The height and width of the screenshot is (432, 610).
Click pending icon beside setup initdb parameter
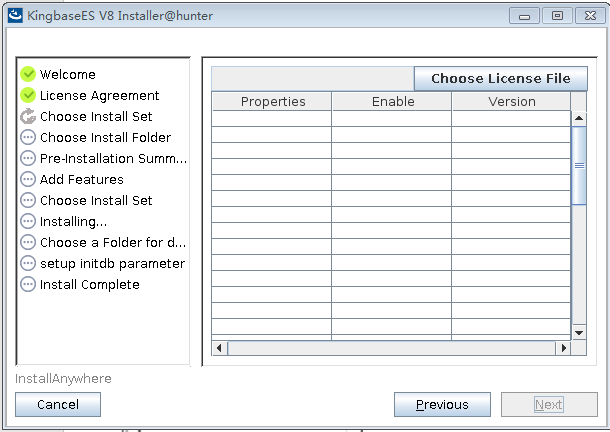tap(28, 263)
